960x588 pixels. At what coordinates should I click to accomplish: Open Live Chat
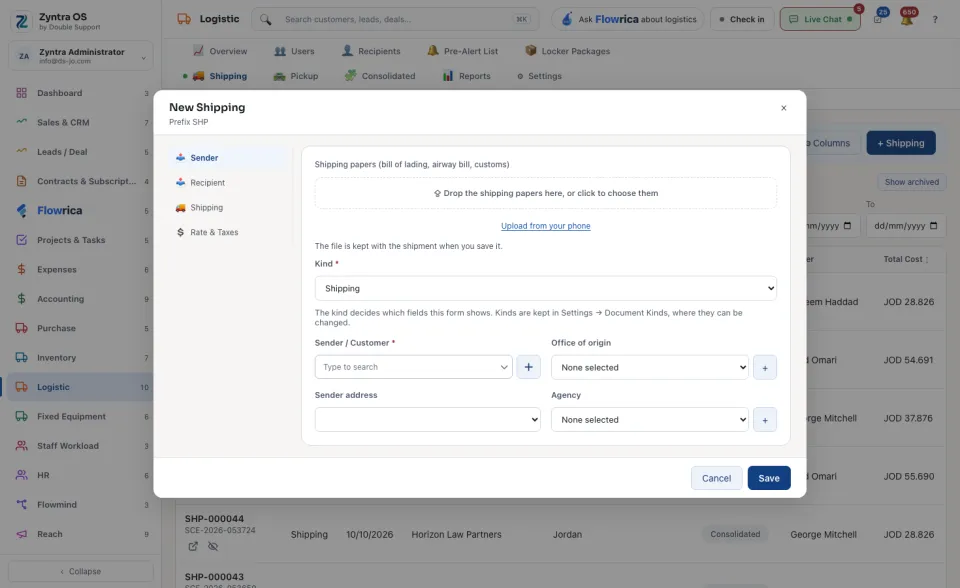tap(820, 19)
